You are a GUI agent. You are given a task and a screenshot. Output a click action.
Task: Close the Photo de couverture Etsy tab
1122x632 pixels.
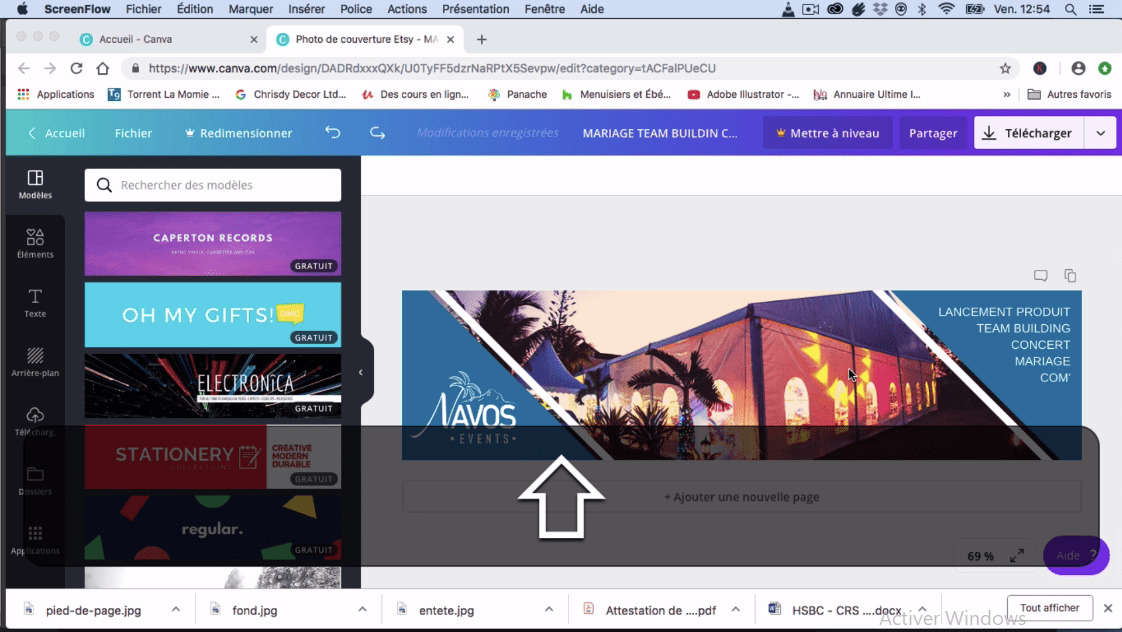coord(450,39)
